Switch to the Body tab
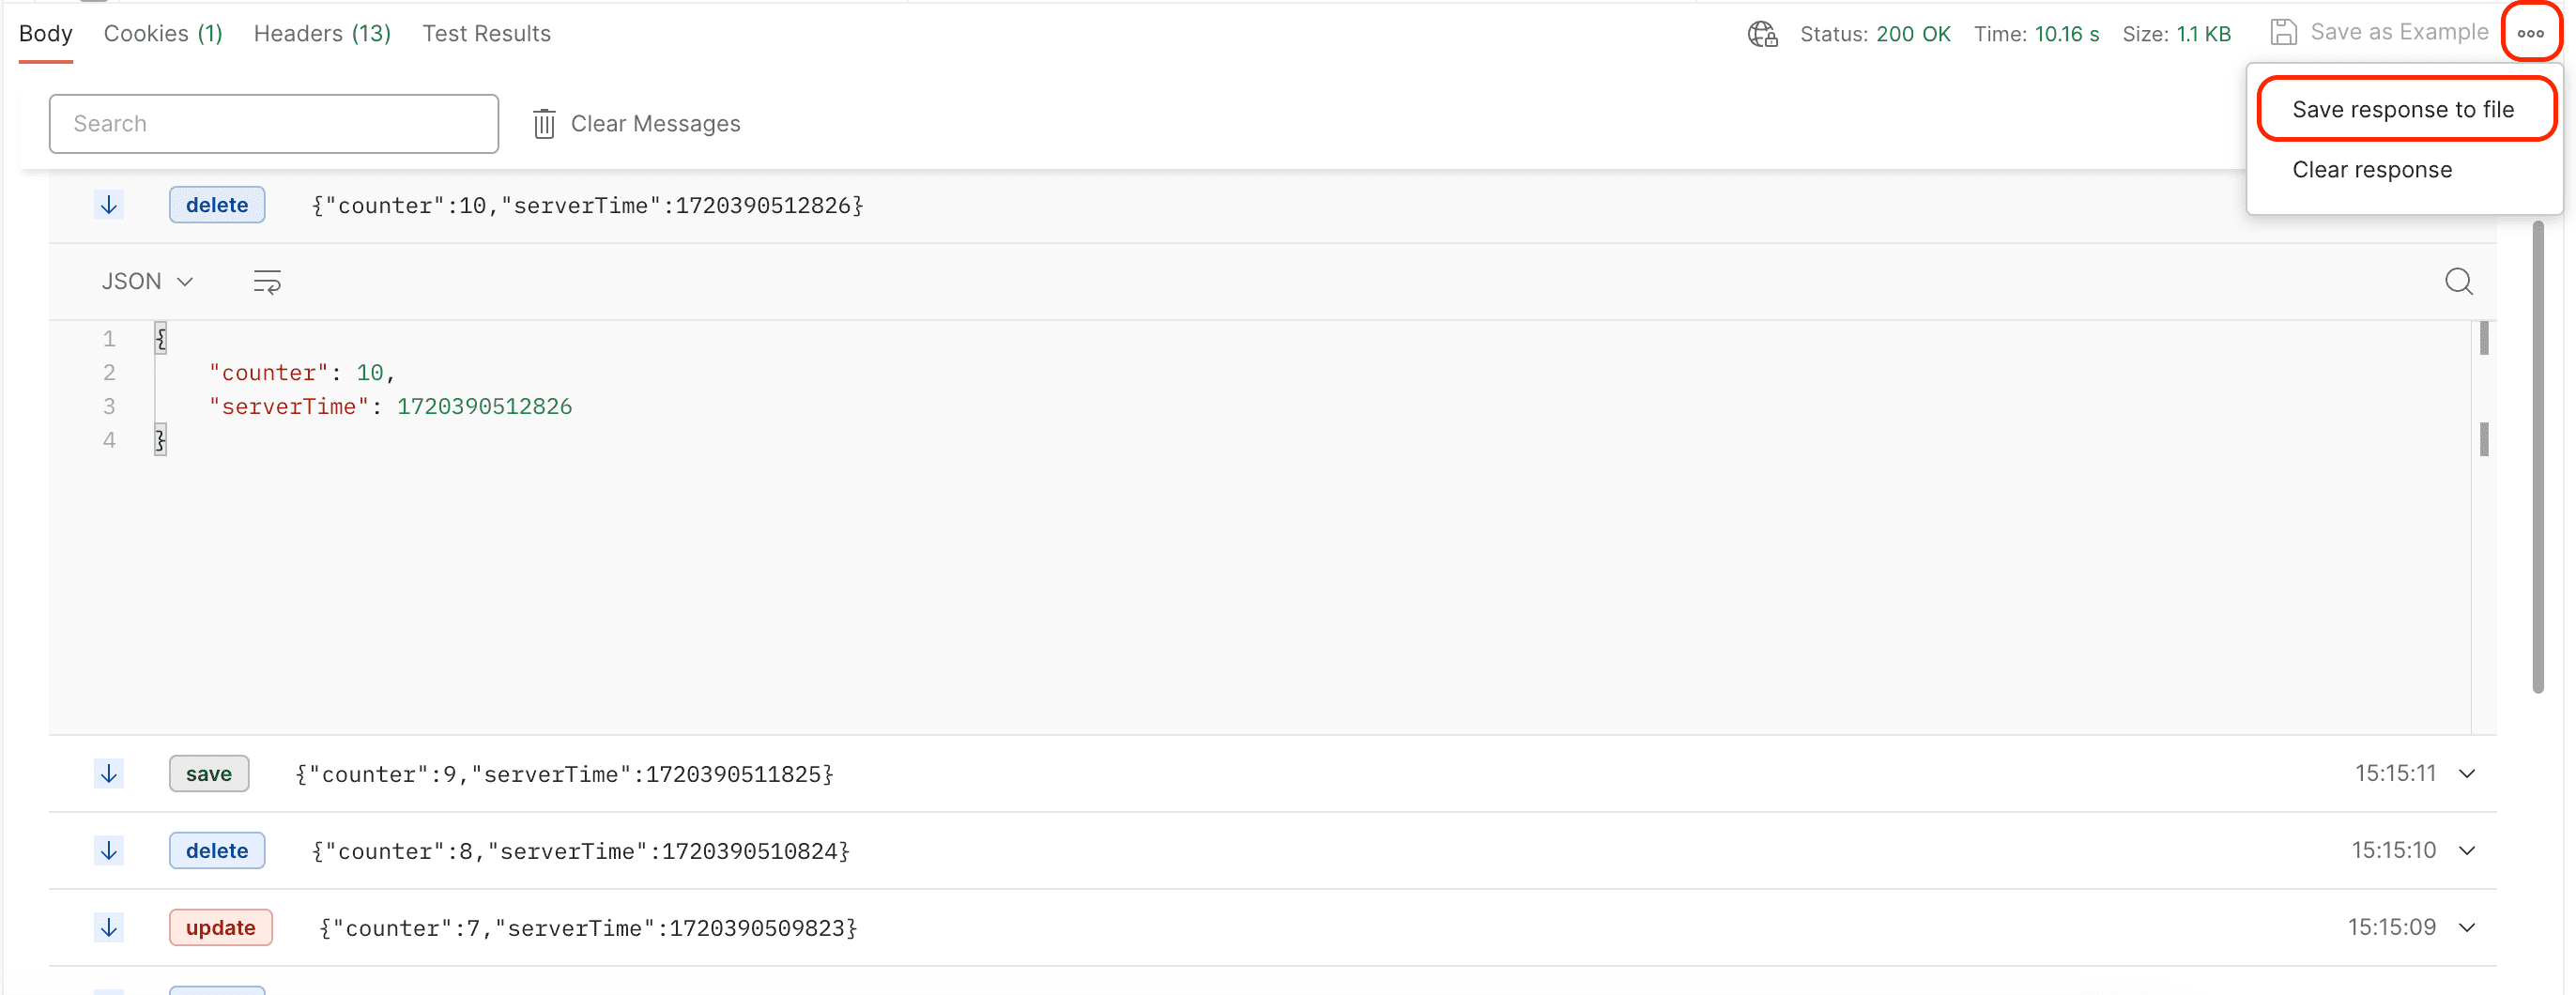 (46, 34)
